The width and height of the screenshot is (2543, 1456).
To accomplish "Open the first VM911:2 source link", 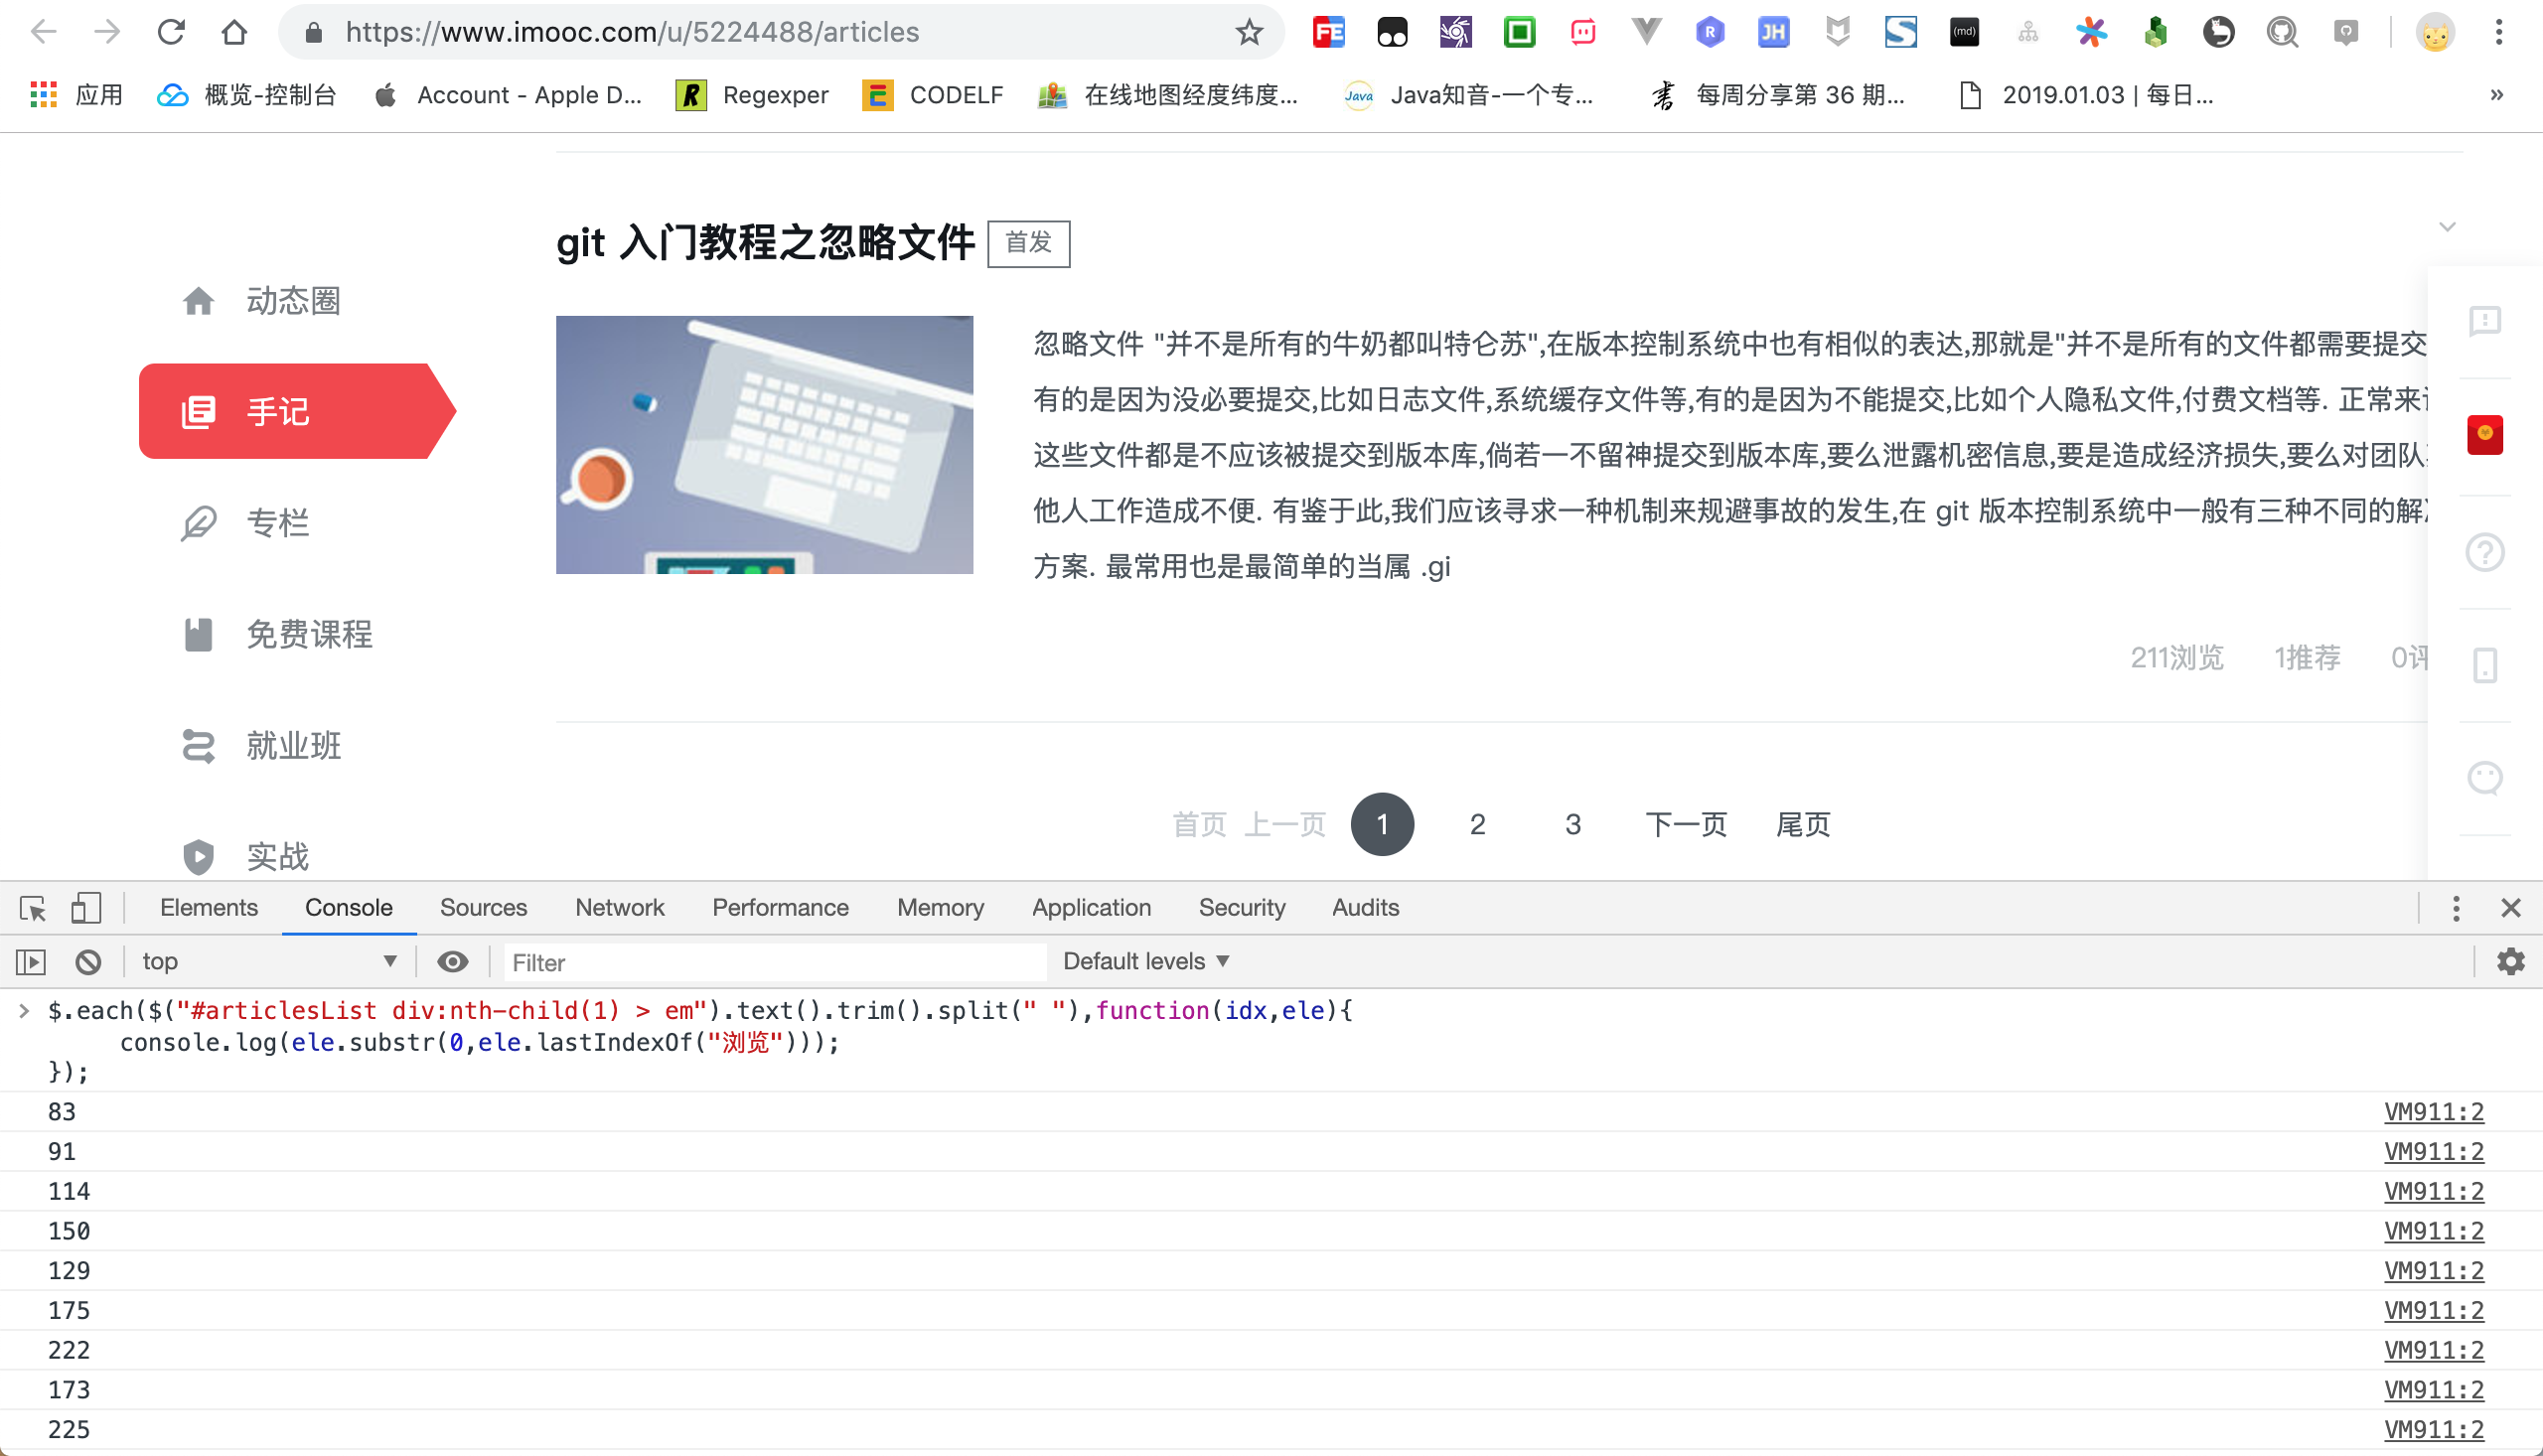I will pyautogui.click(x=2433, y=1112).
